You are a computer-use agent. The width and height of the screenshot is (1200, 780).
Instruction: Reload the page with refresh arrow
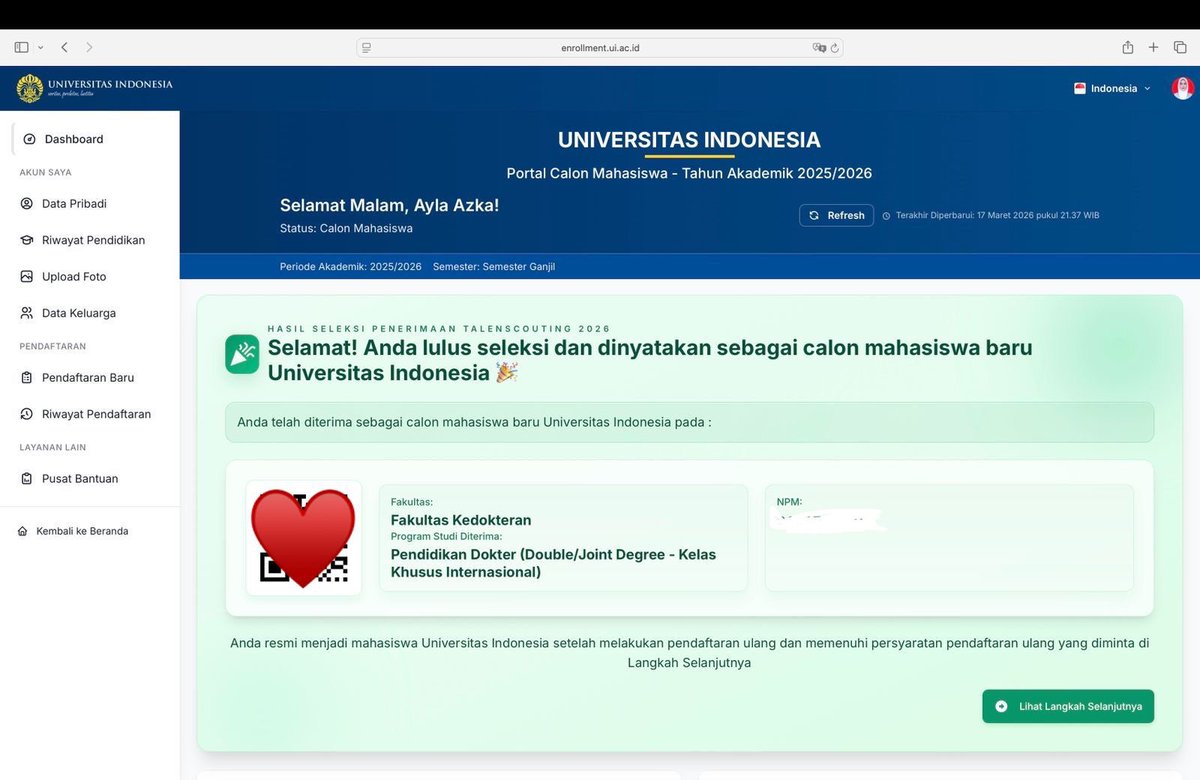[x=835, y=47]
